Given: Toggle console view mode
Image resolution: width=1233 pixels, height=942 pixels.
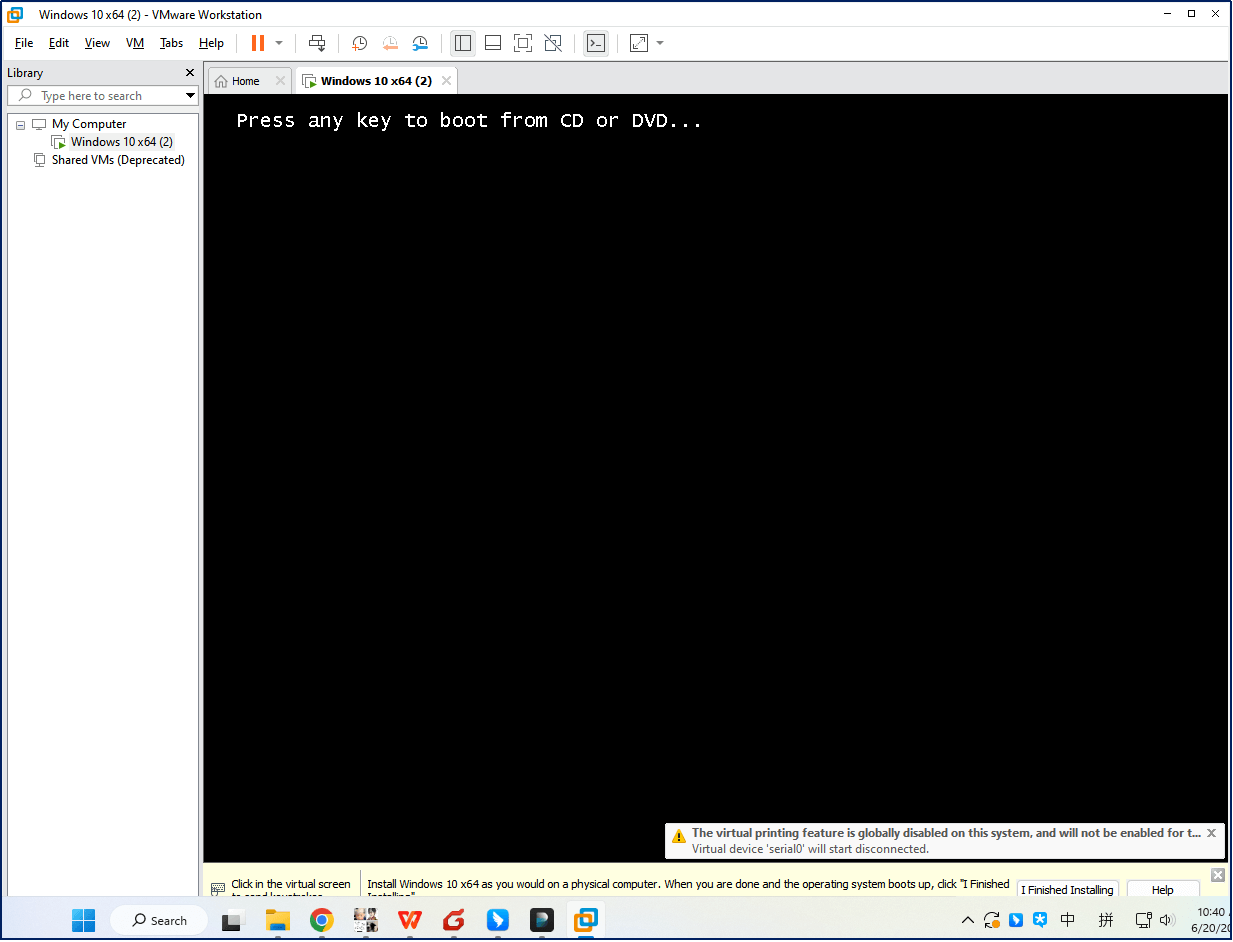Looking at the screenshot, I should 595,43.
